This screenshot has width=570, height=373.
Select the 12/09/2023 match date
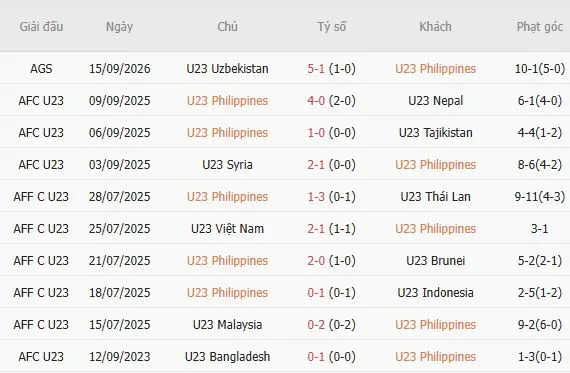[119, 356]
